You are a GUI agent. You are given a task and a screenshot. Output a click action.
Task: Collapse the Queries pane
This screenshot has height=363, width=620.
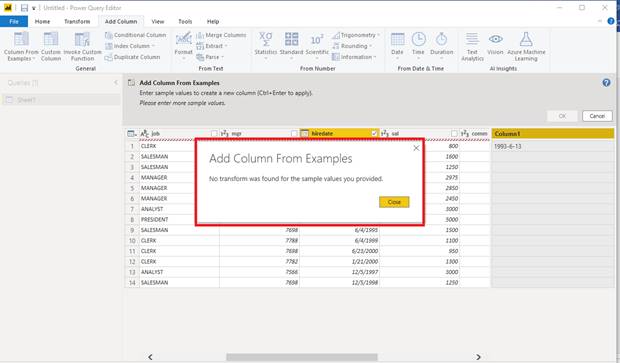click(116, 83)
